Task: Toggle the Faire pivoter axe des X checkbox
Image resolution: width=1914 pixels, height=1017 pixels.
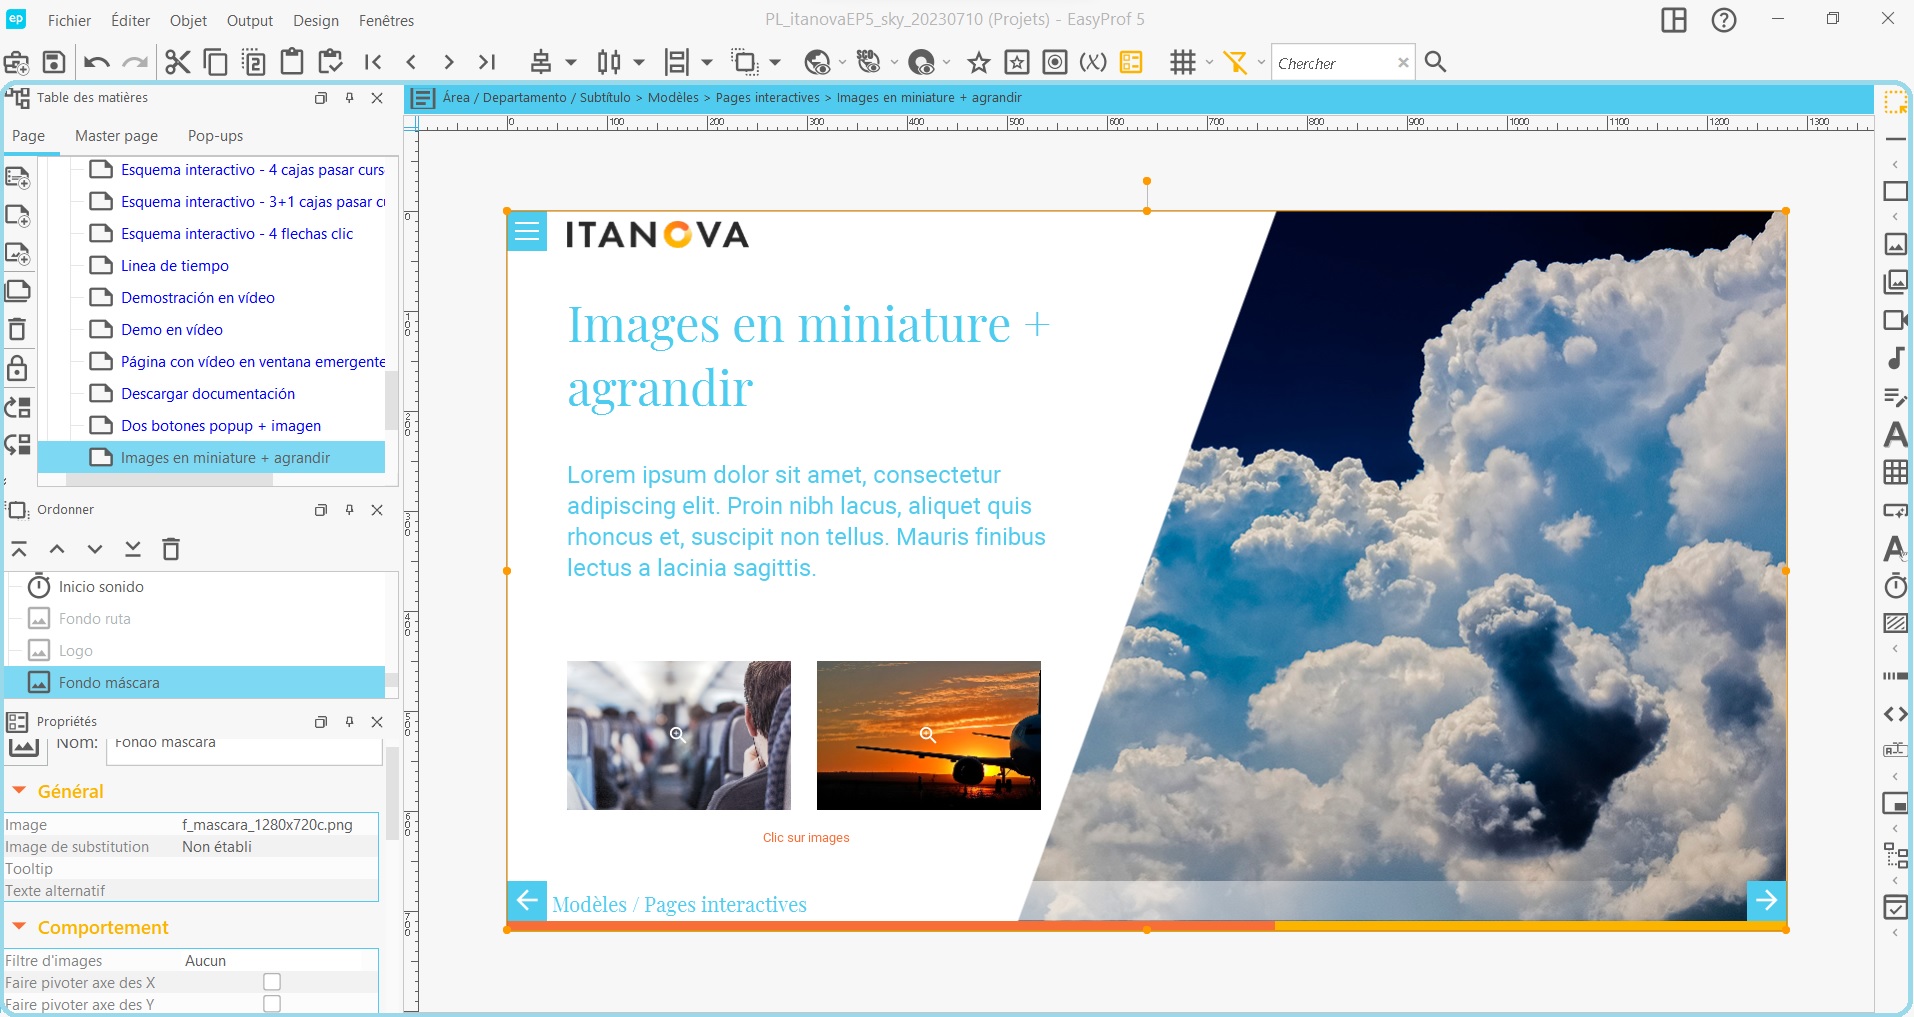Action: (272, 982)
